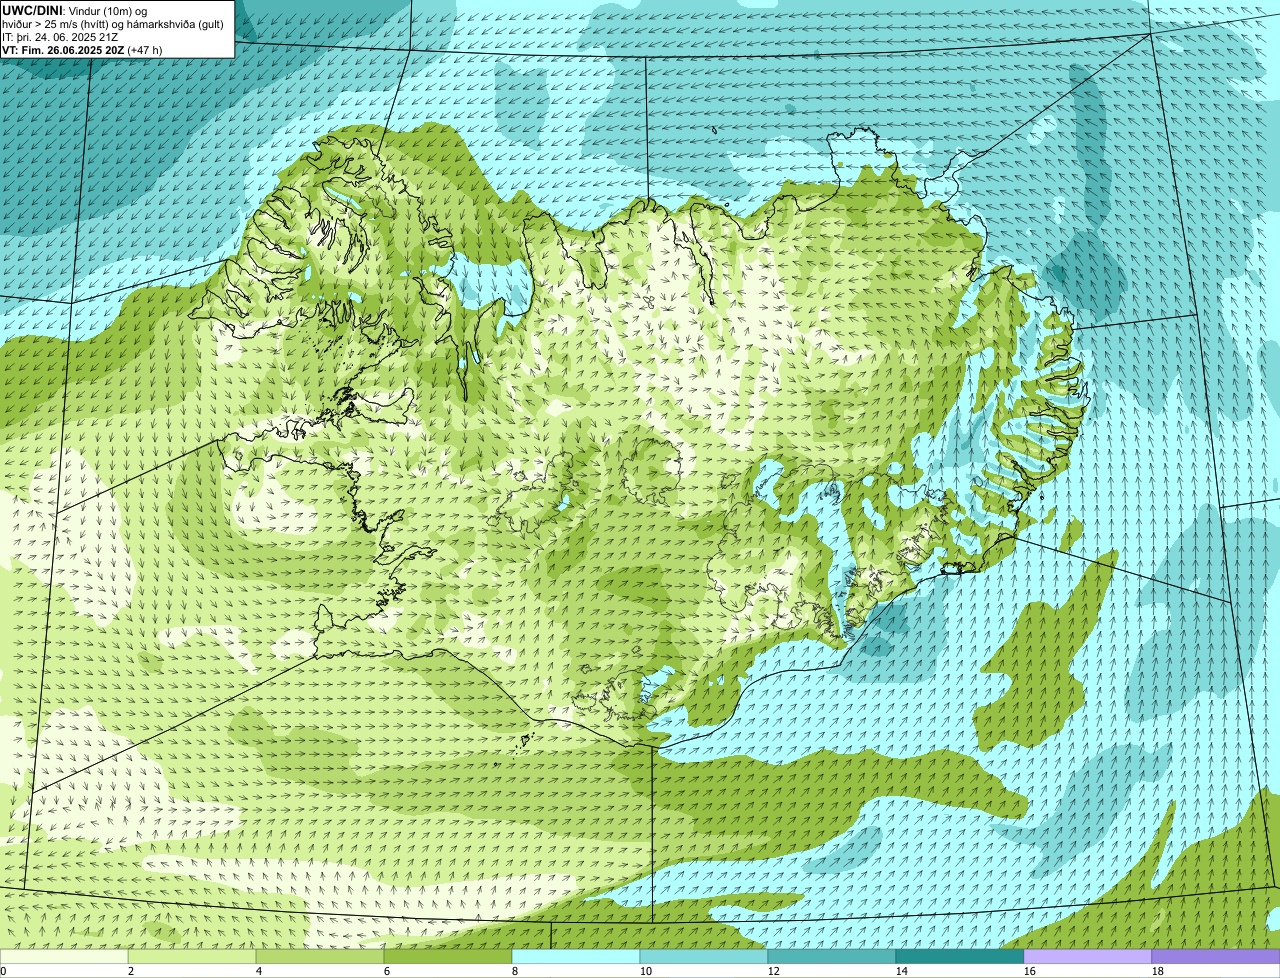Select the legend swatch between 10 and 12
Viewport: 1280px width, 978px height.
pyautogui.click(x=704, y=957)
